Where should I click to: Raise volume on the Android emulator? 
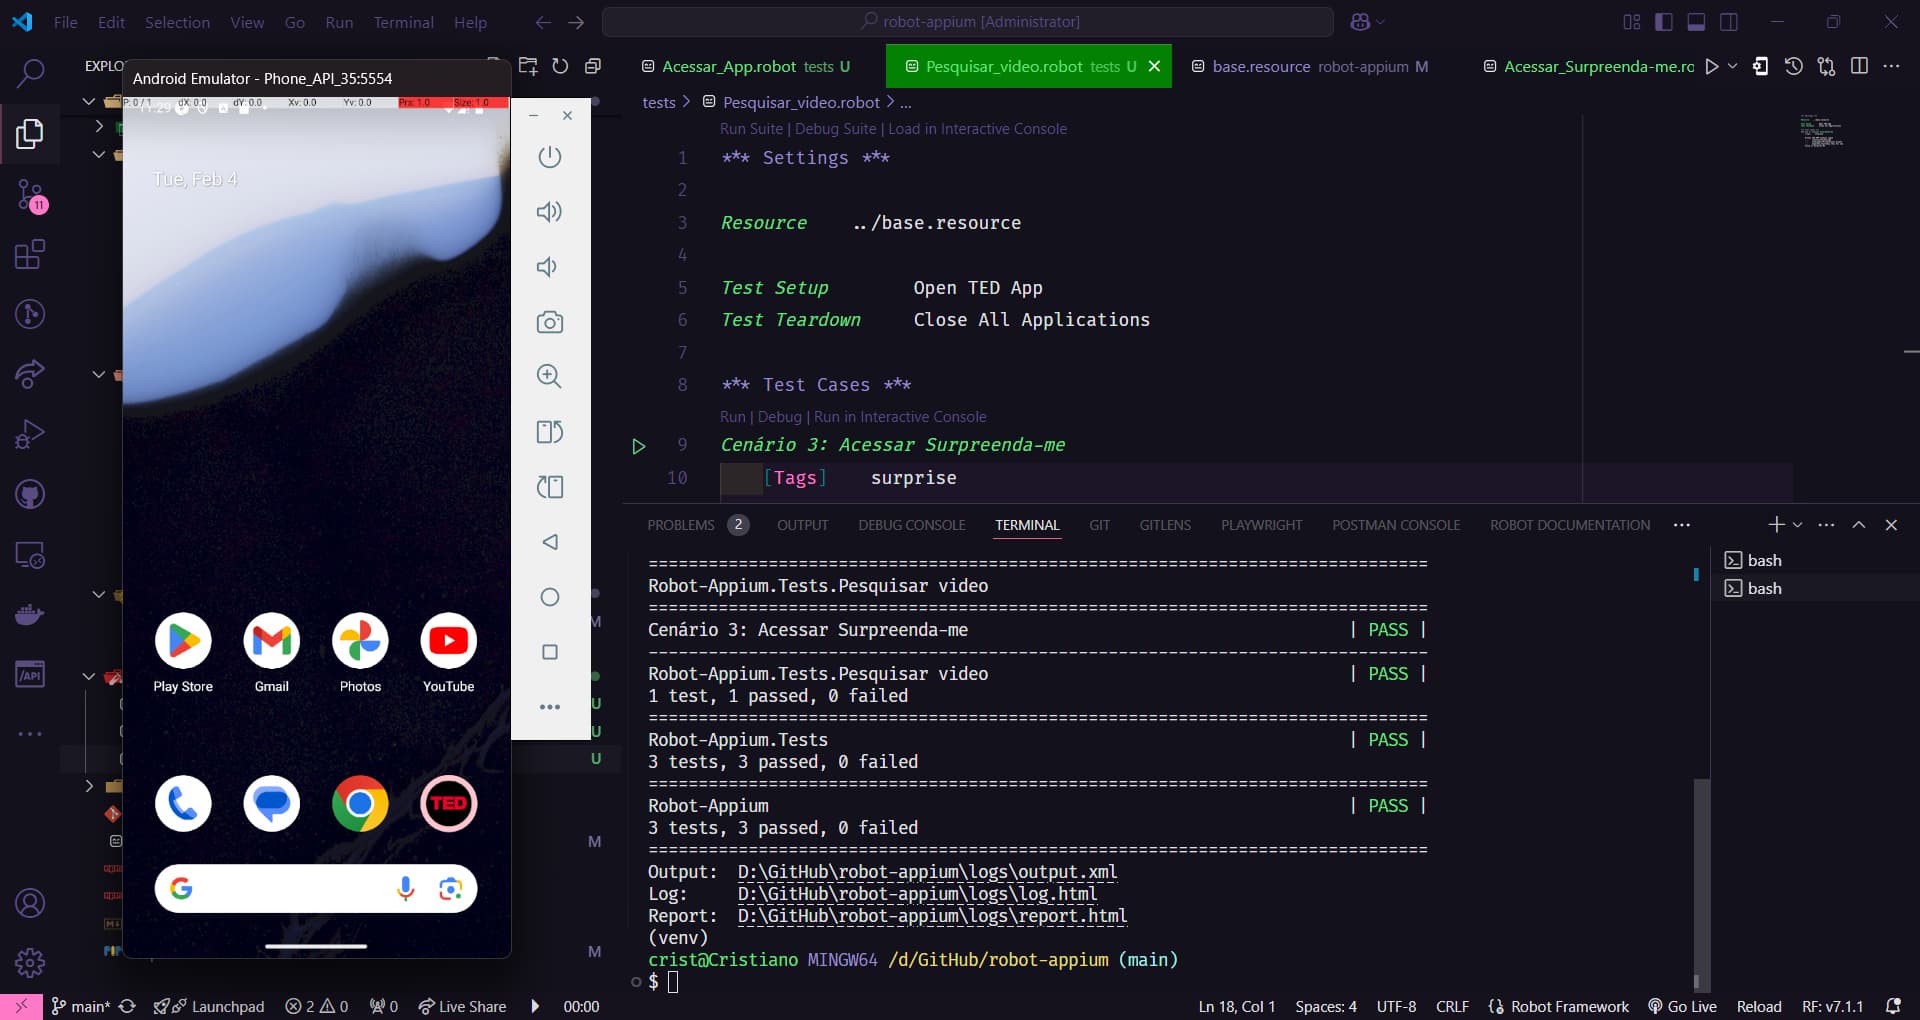(x=549, y=212)
